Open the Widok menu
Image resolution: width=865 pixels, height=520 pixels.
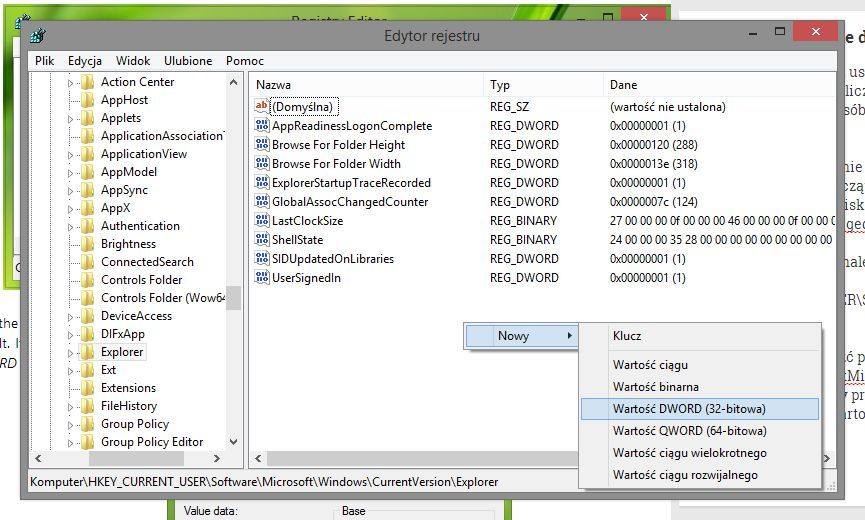pos(132,61)
